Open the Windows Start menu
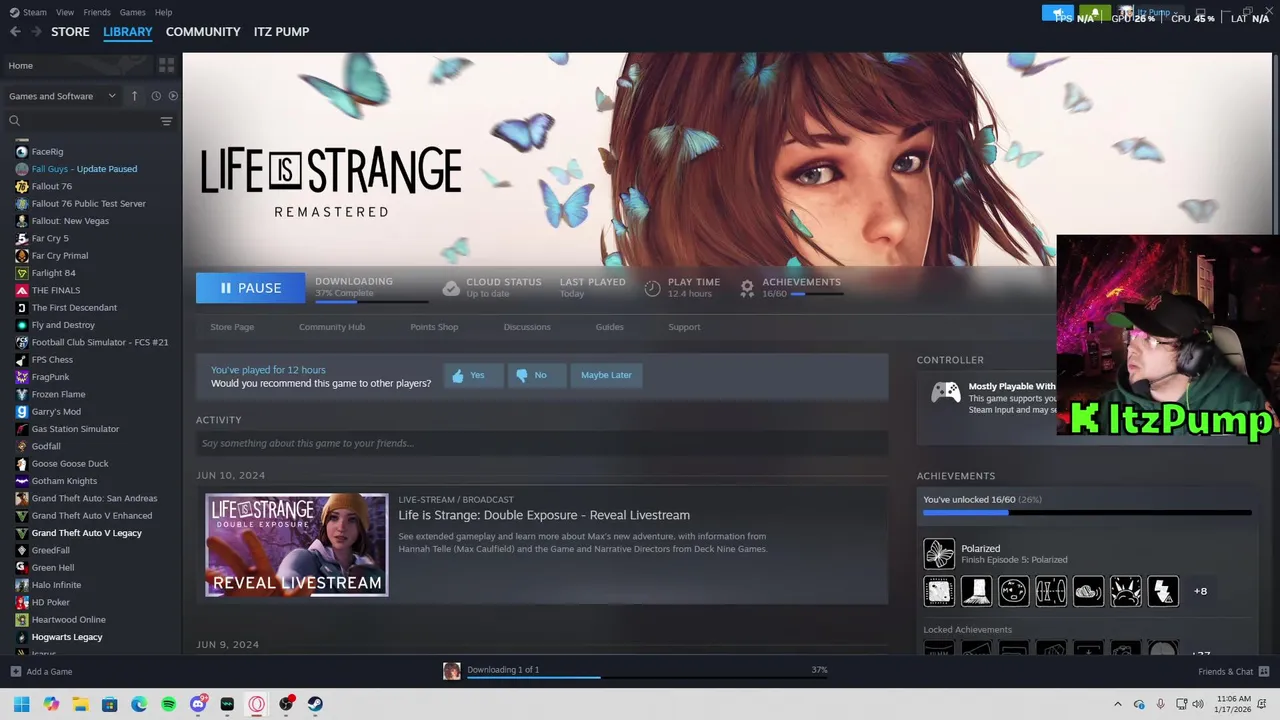Viewport: 1280px width, 720px height. pos(21,704)
